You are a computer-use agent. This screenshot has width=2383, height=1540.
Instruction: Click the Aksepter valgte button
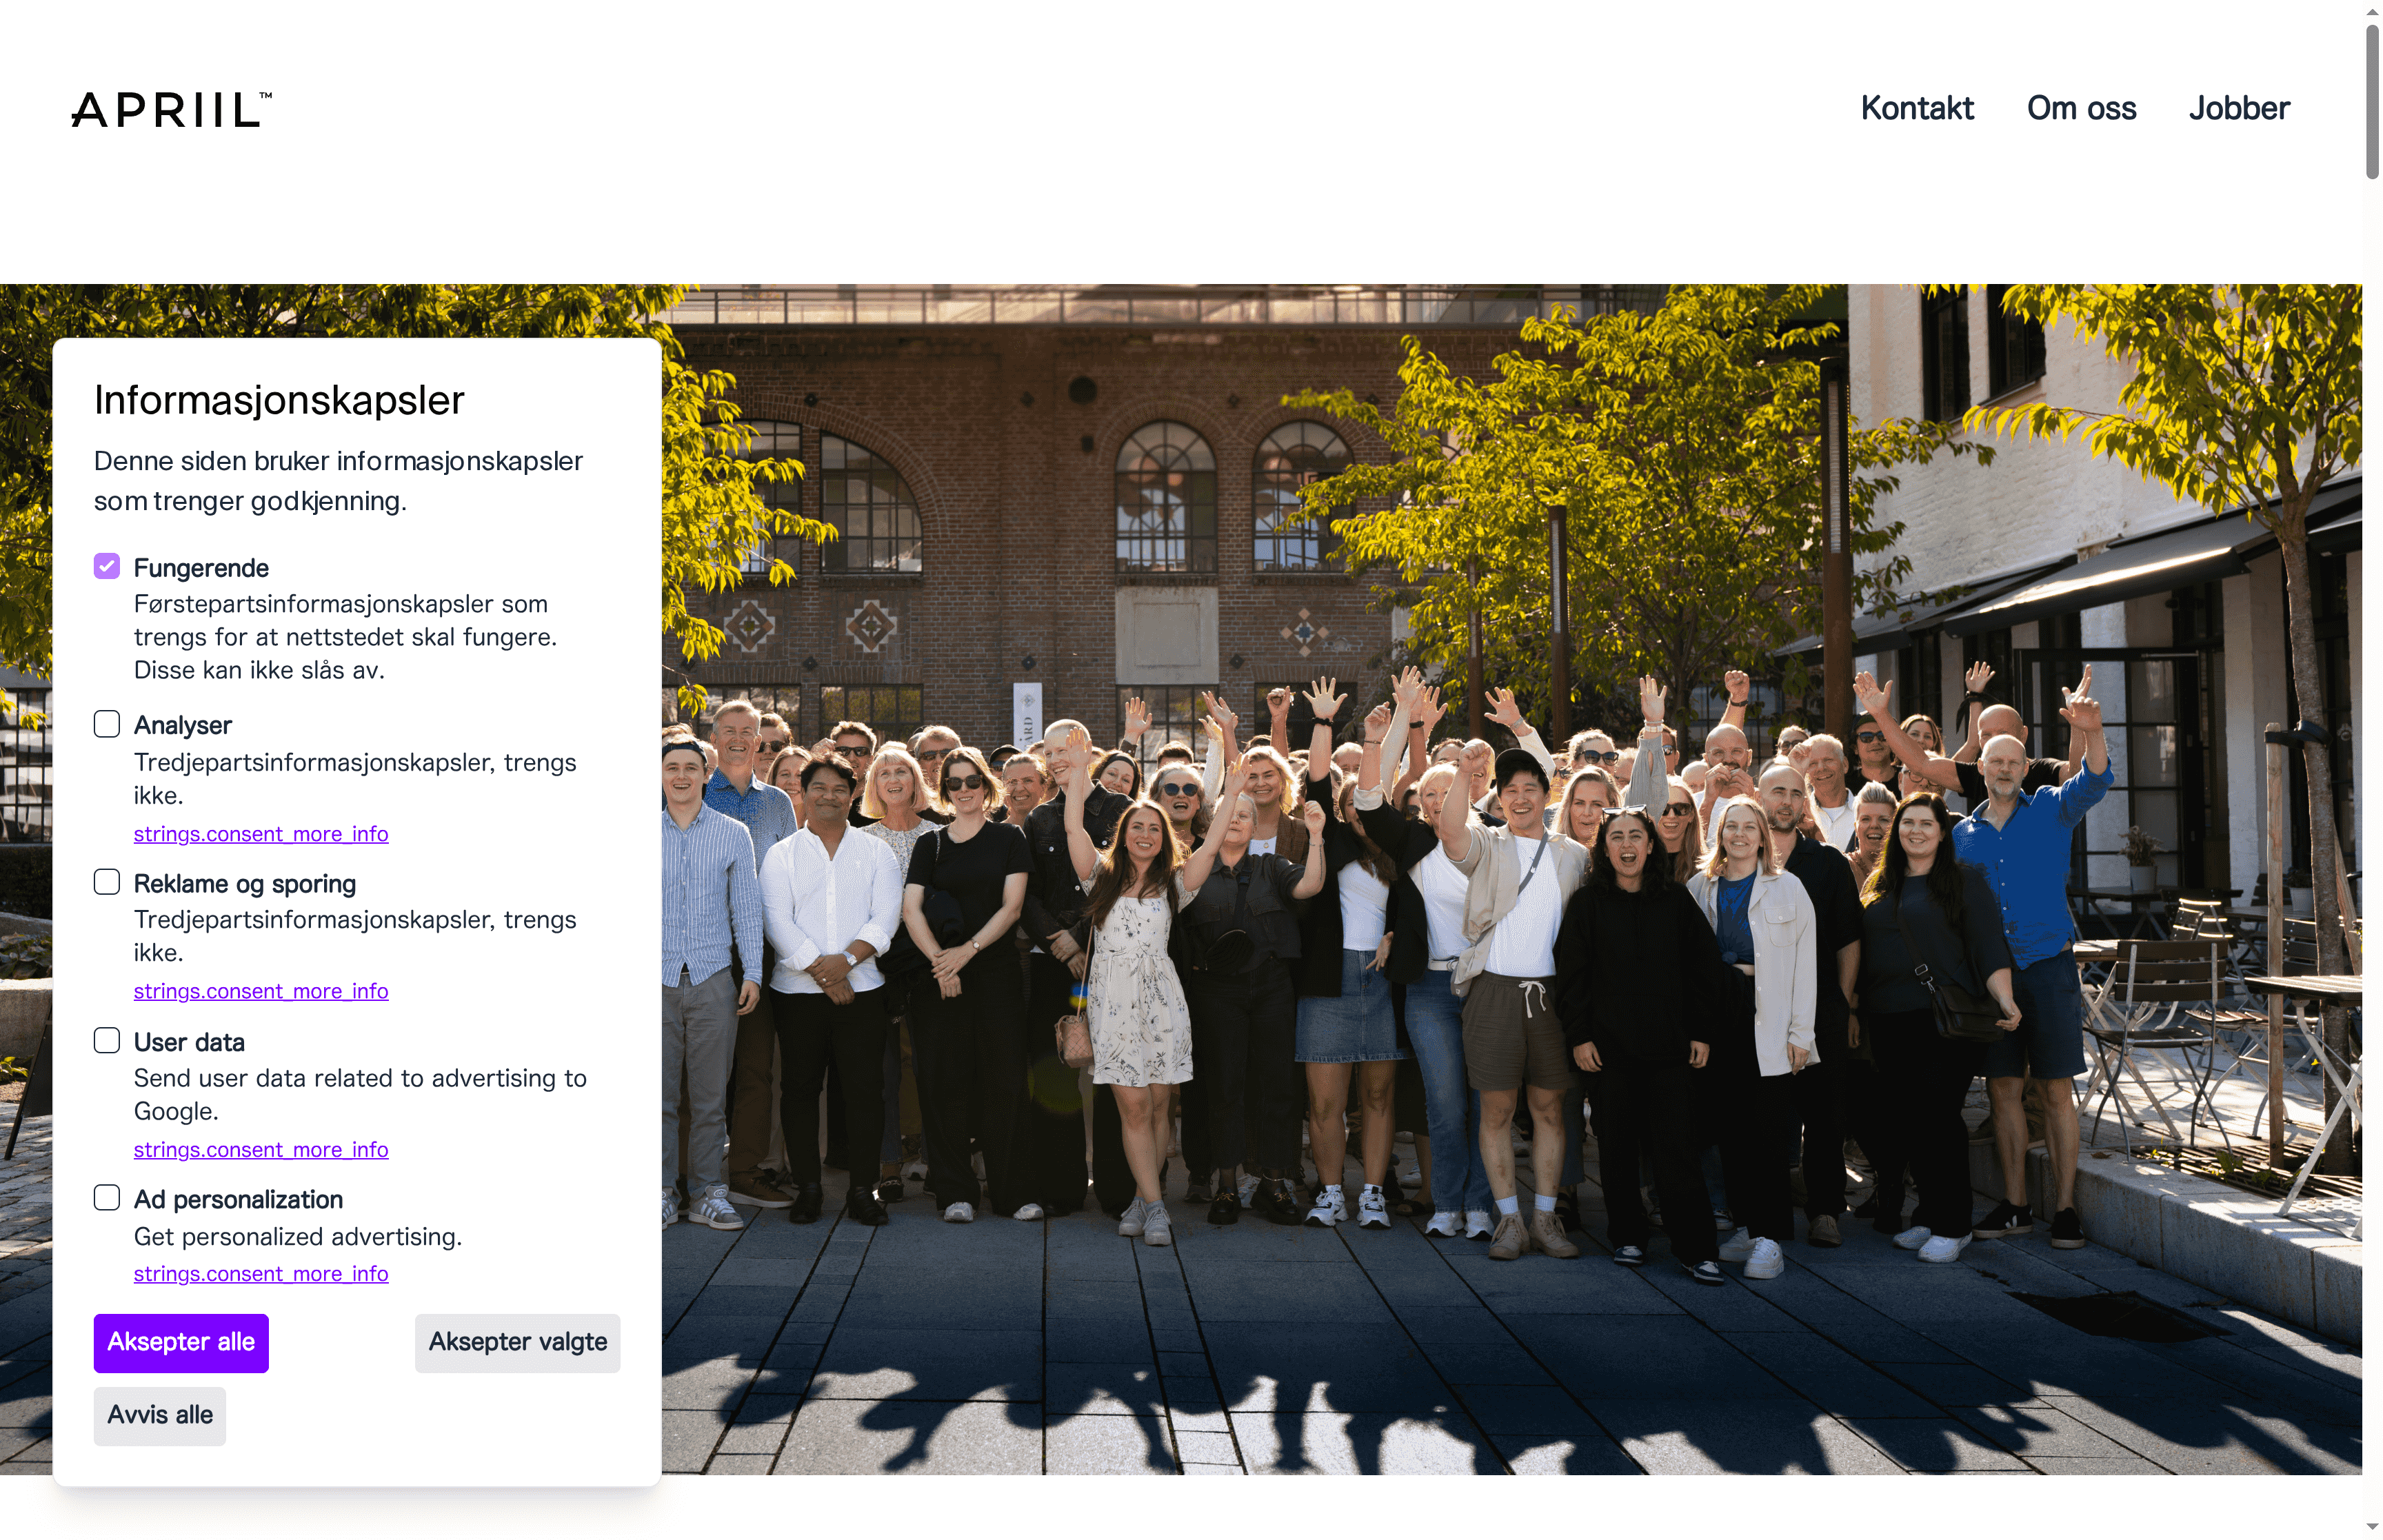517,1343
